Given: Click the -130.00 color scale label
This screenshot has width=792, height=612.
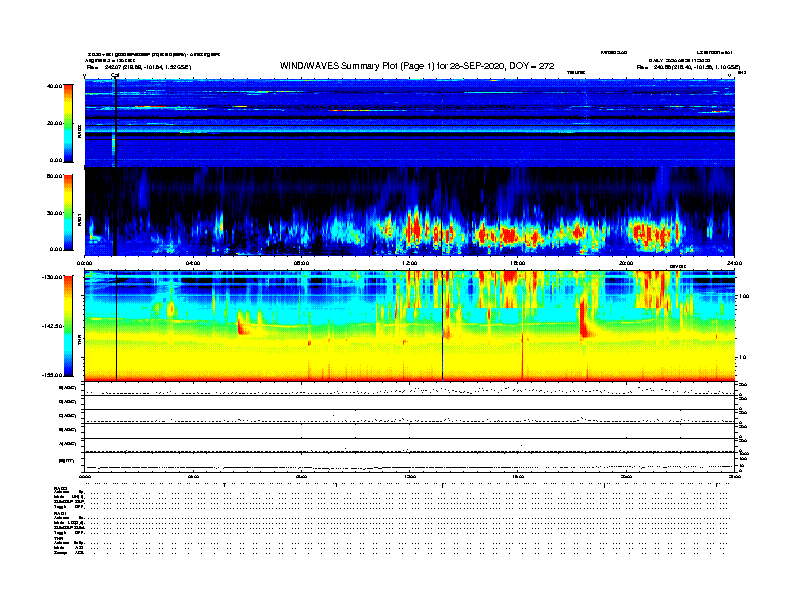Looking at the screenshot, I should point(53,277).
